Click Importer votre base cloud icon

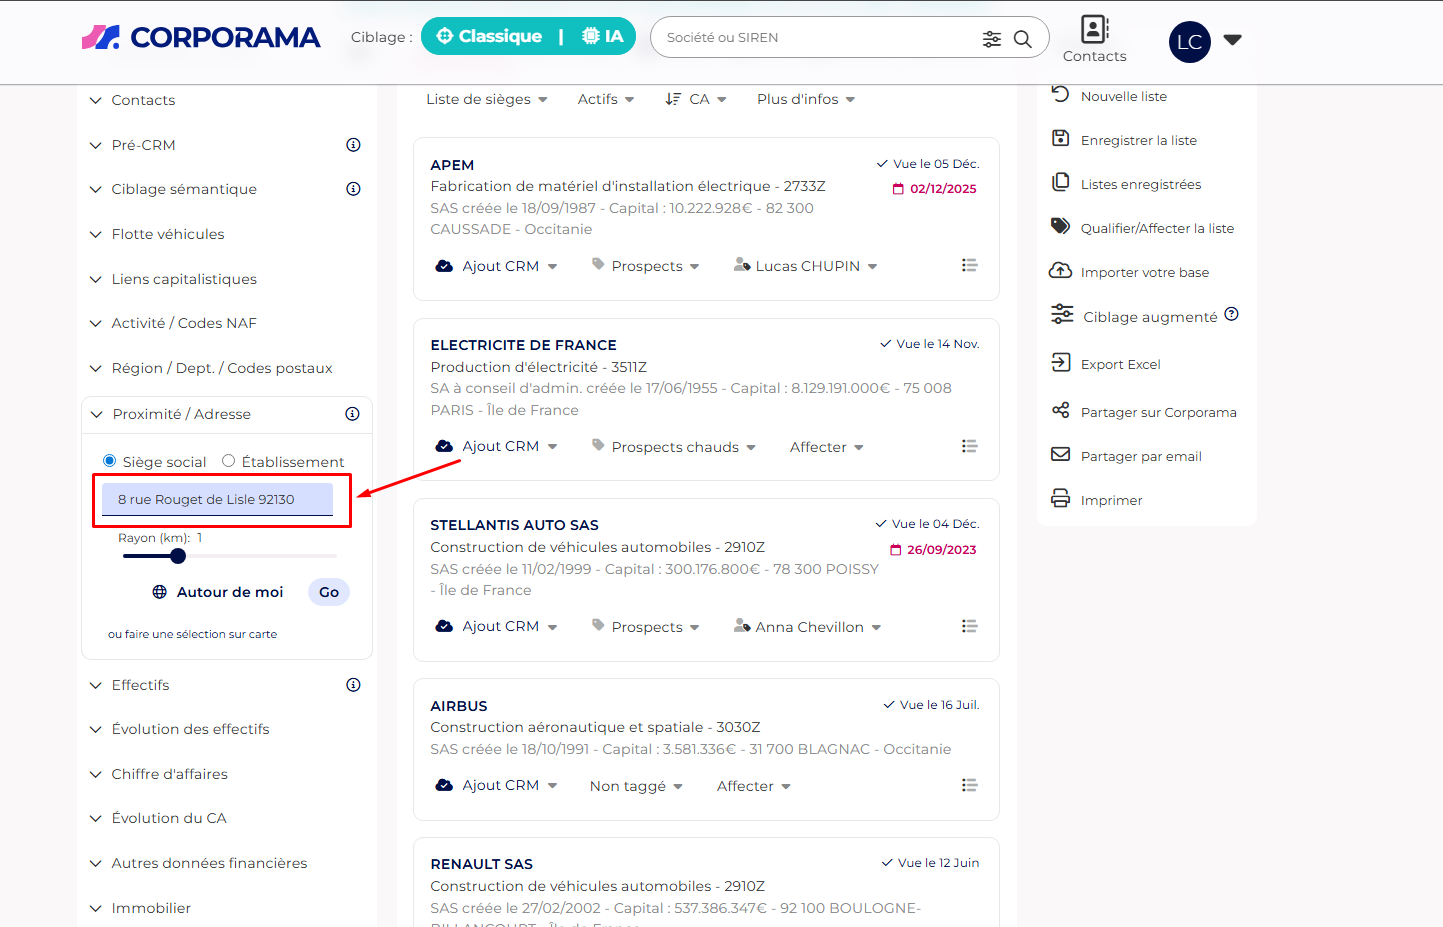click(x=1061, y=271)
